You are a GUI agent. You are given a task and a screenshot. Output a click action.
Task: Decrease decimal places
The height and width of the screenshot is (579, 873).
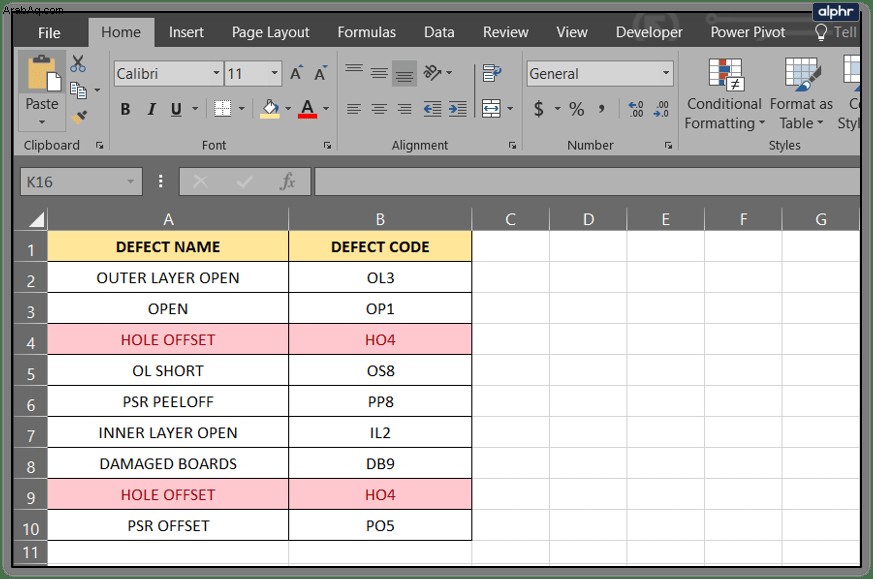661,109
